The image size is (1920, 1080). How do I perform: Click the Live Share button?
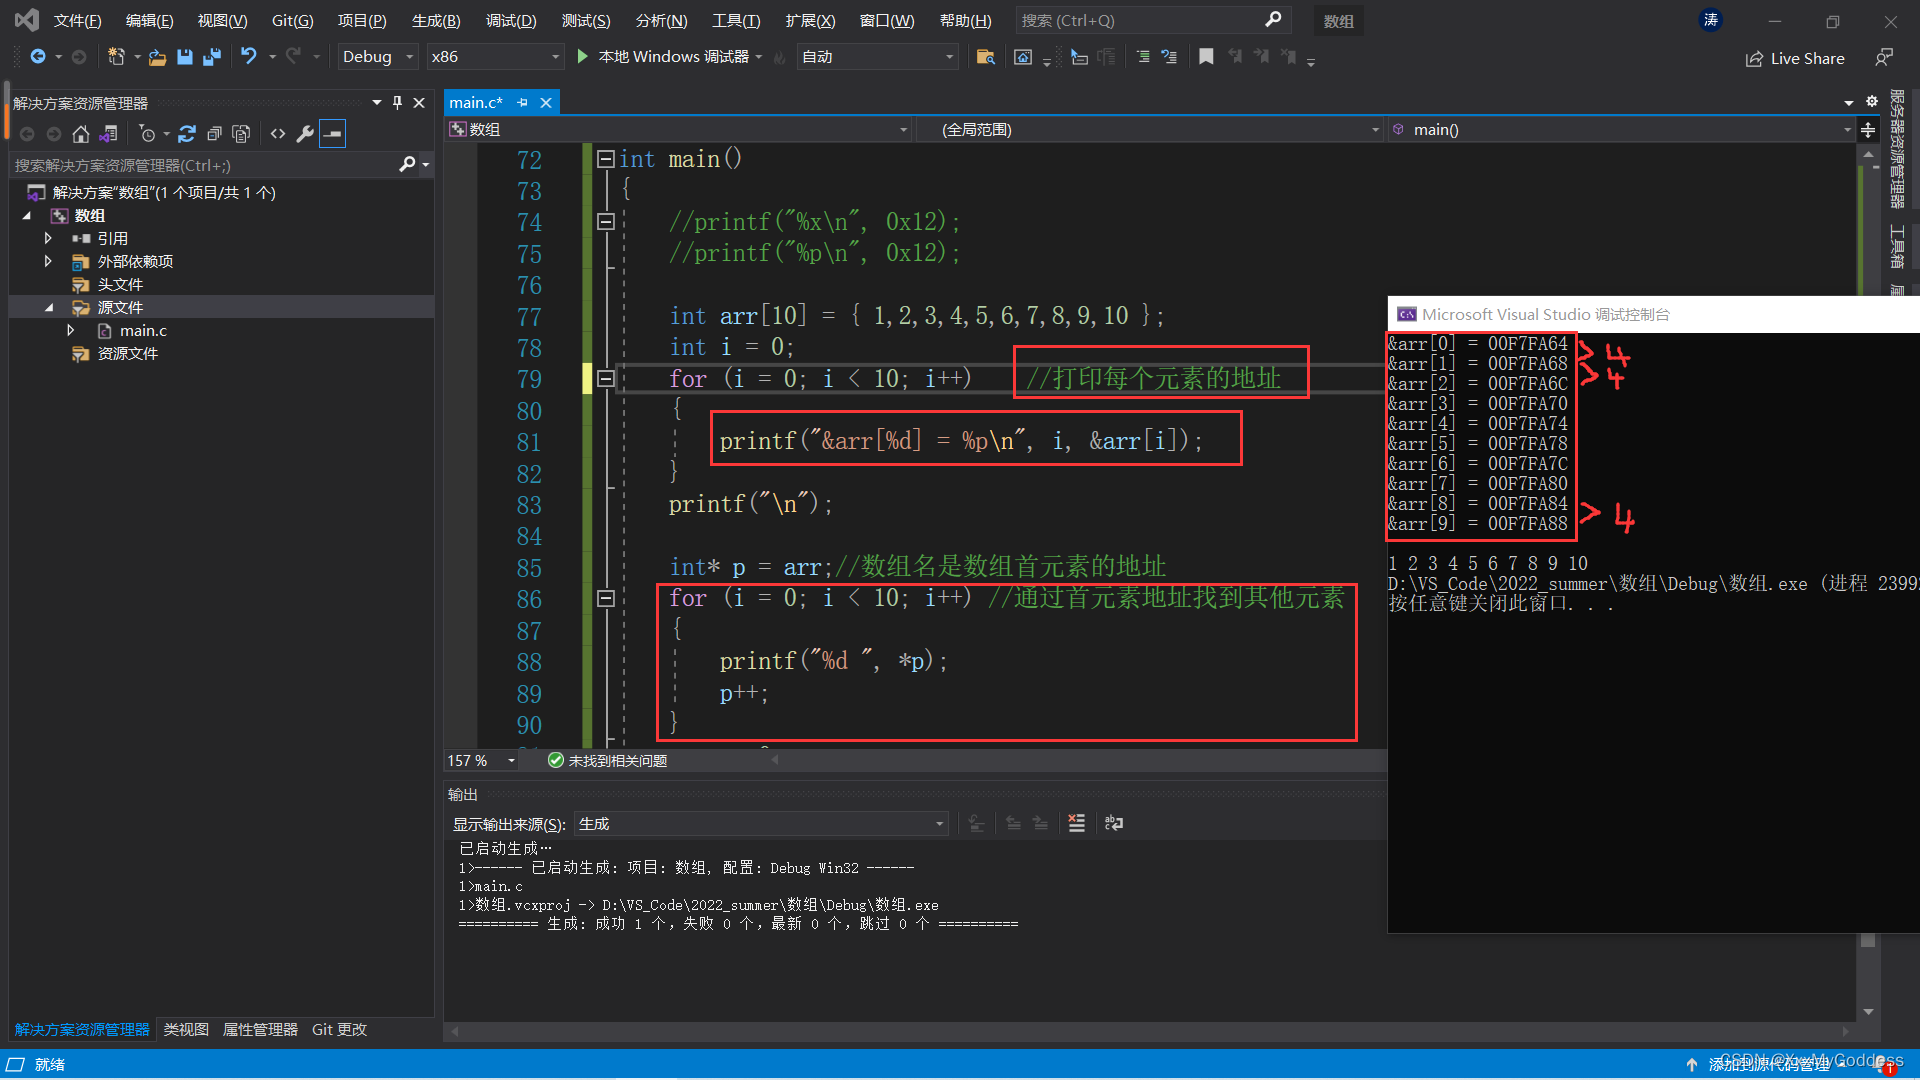point(1795,58)
